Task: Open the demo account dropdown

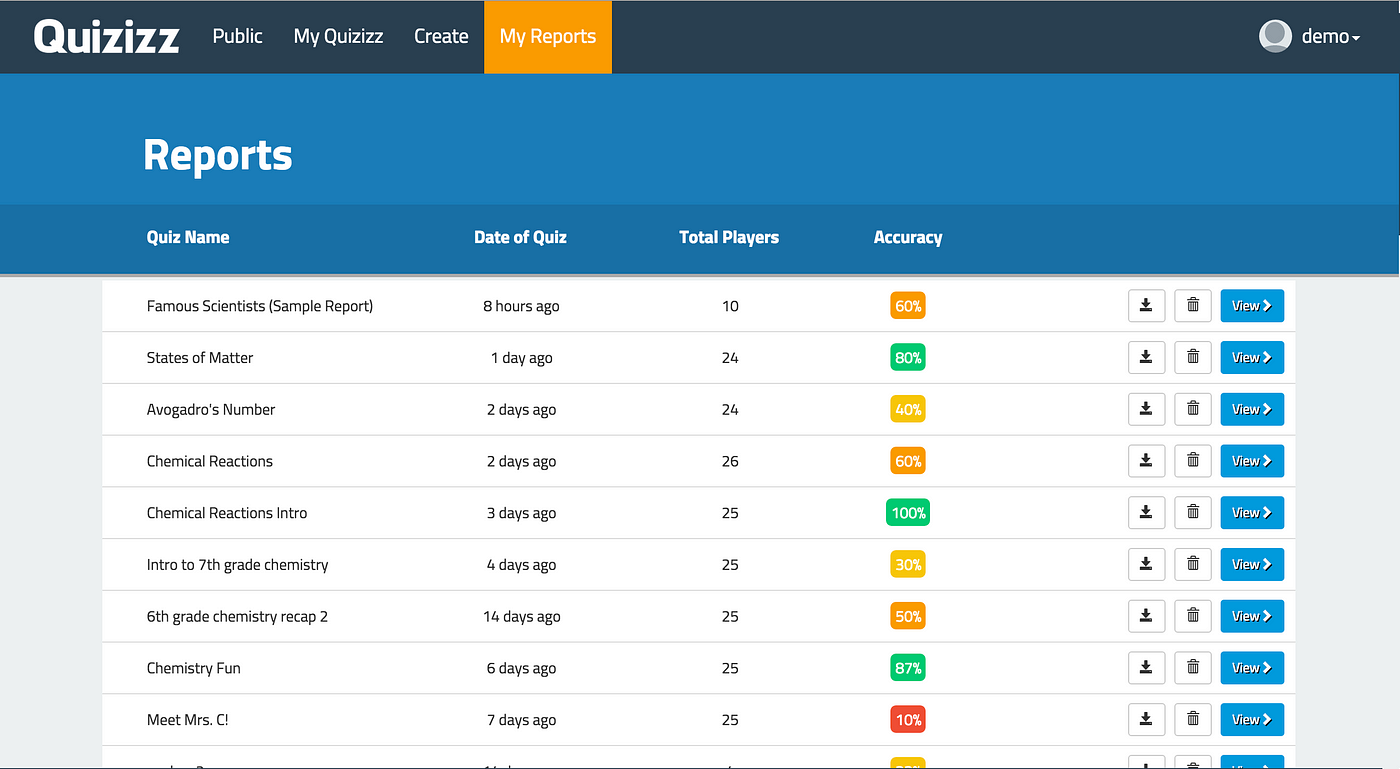Action: (x=1330, y=37)
